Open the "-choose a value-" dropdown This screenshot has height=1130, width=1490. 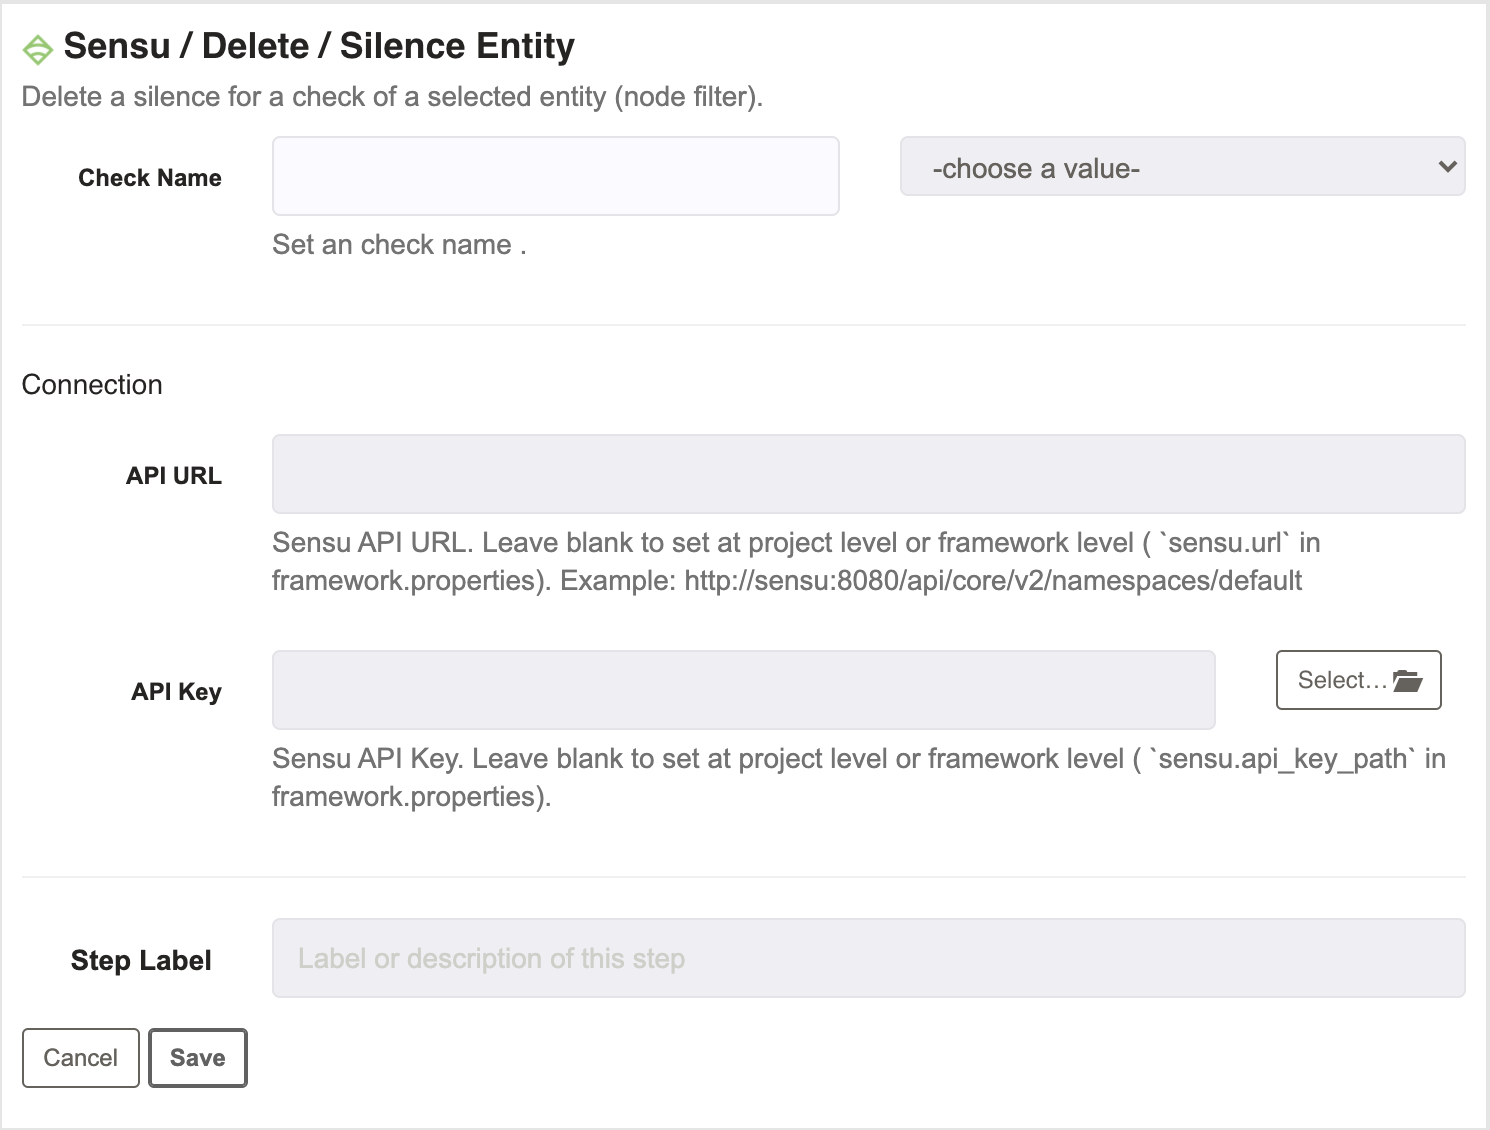coord(1182,167)
